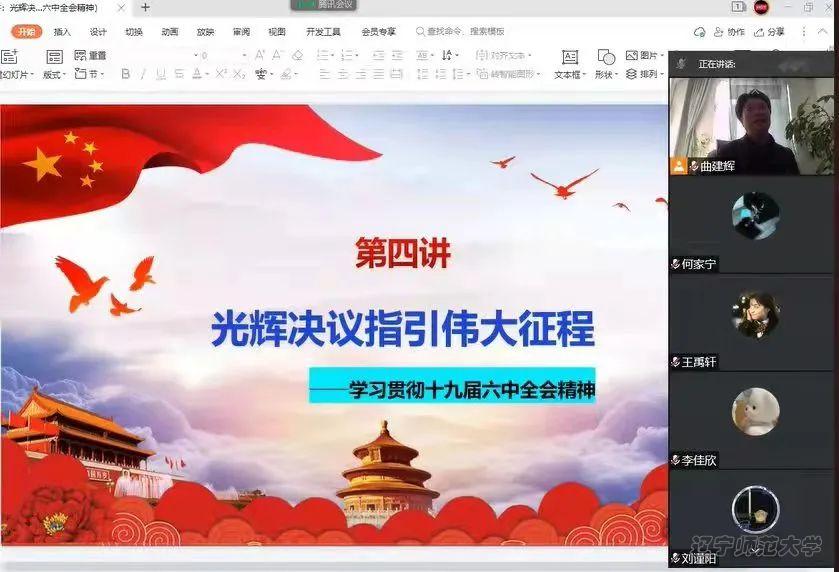This screenshot has height=572, width=839.
Task: Click the cloud sync status icon
Action: point(699,32)
